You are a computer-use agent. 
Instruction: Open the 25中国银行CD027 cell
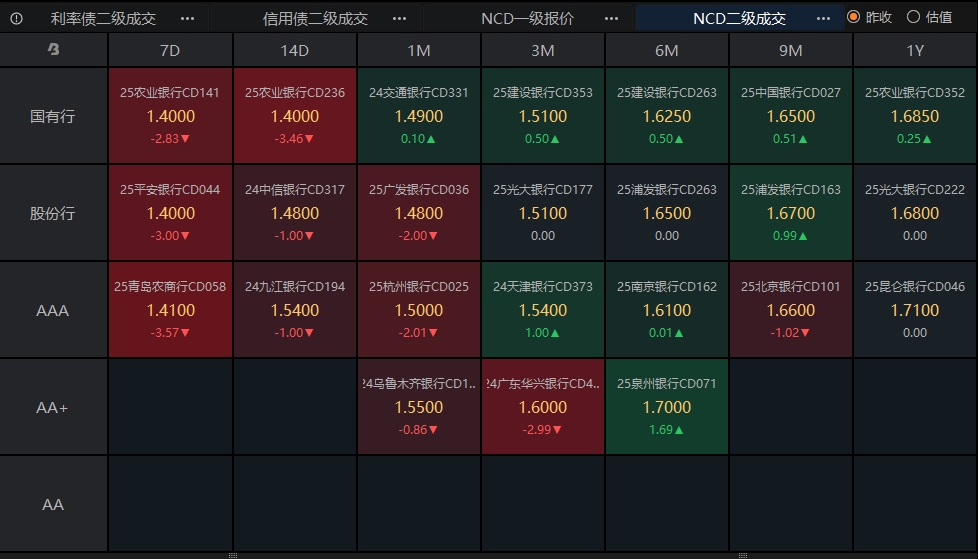click(791, 116)
